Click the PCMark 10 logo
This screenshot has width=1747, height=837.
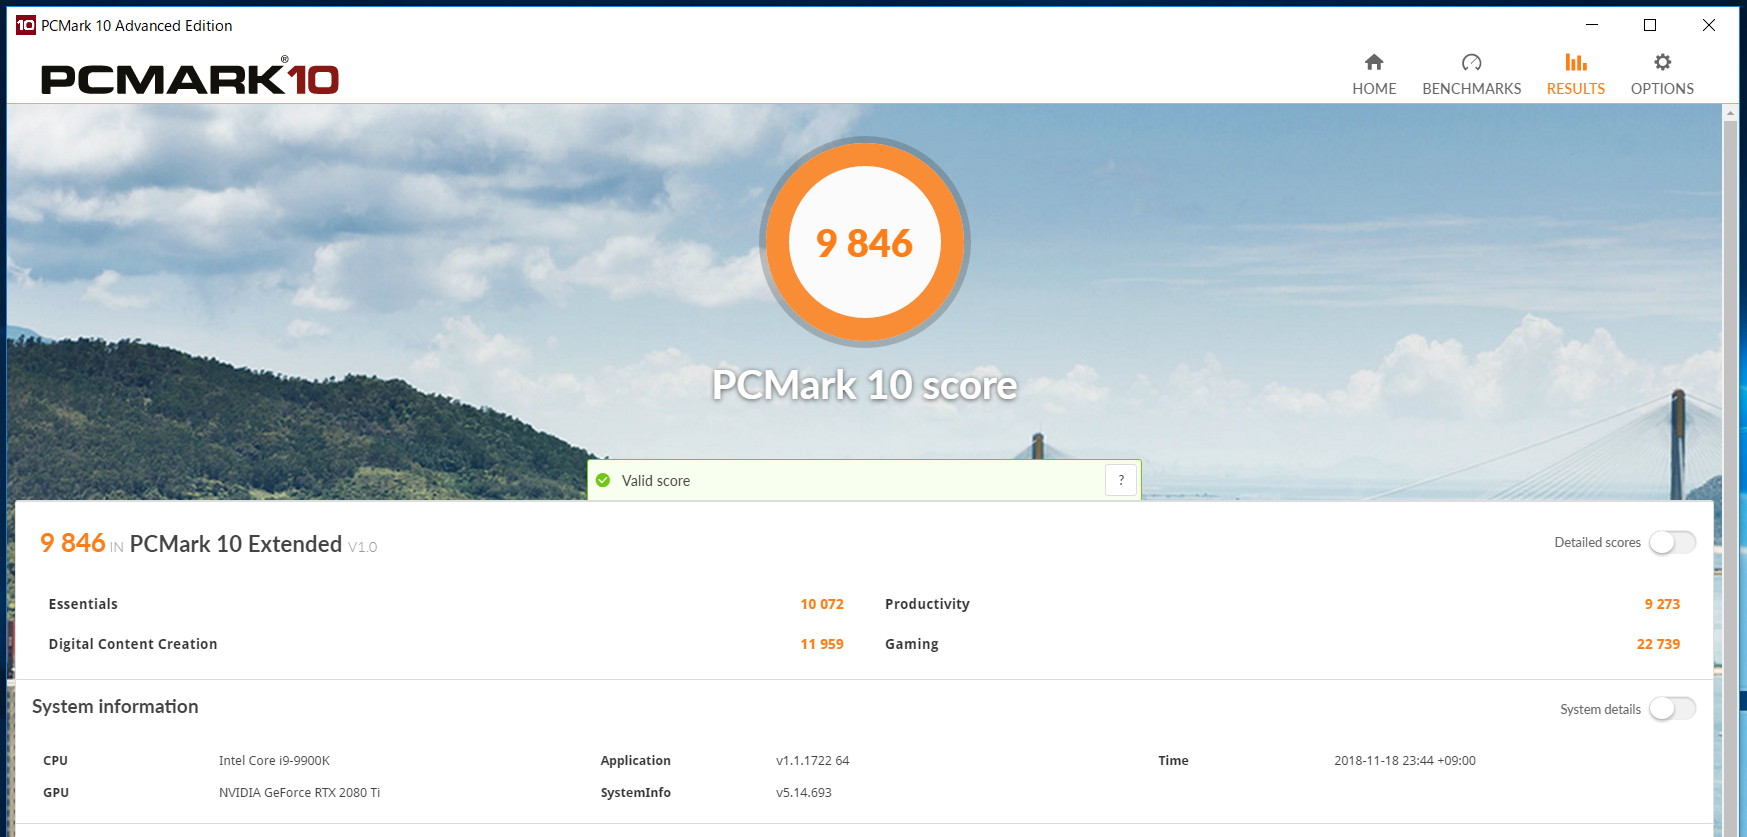click(x=190, y=78)
